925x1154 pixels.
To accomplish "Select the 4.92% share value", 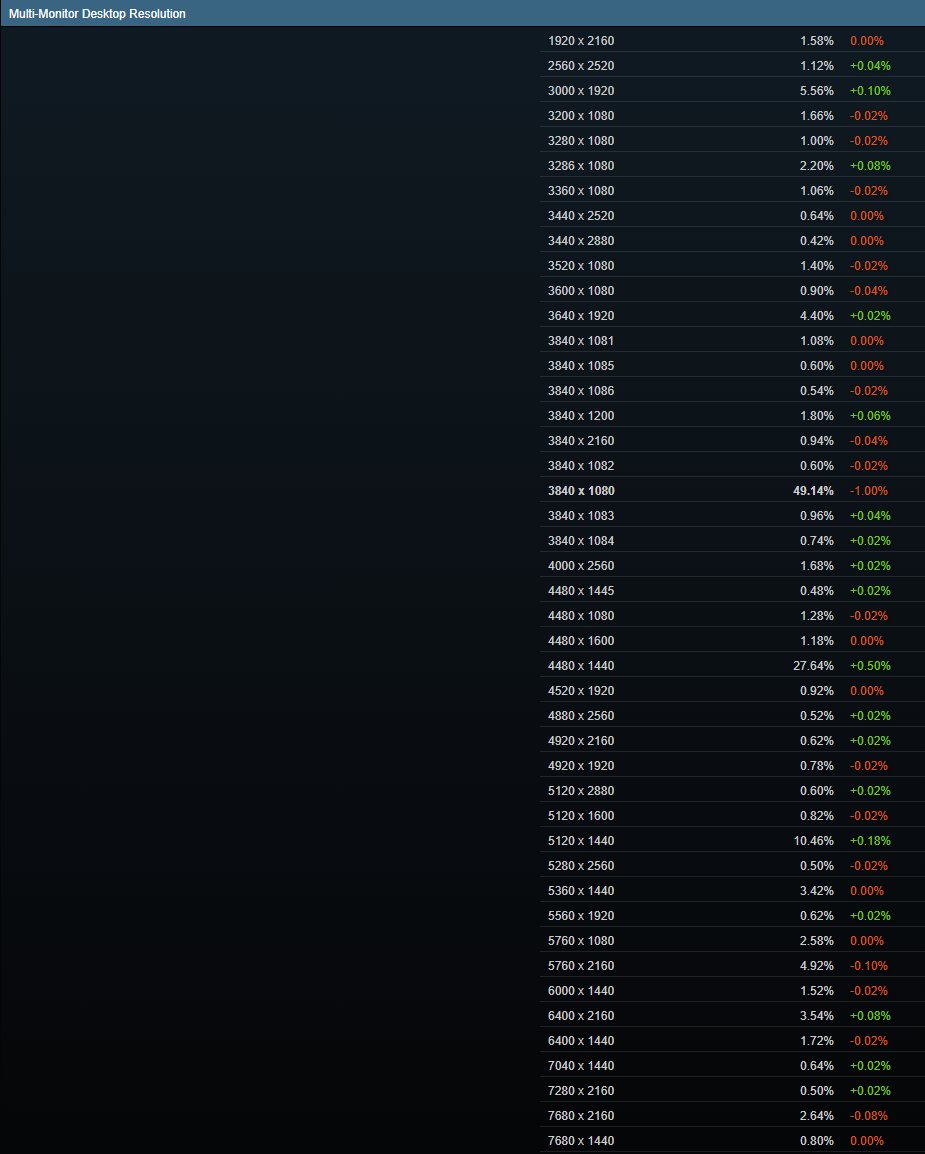I will (x=817, y=966).
